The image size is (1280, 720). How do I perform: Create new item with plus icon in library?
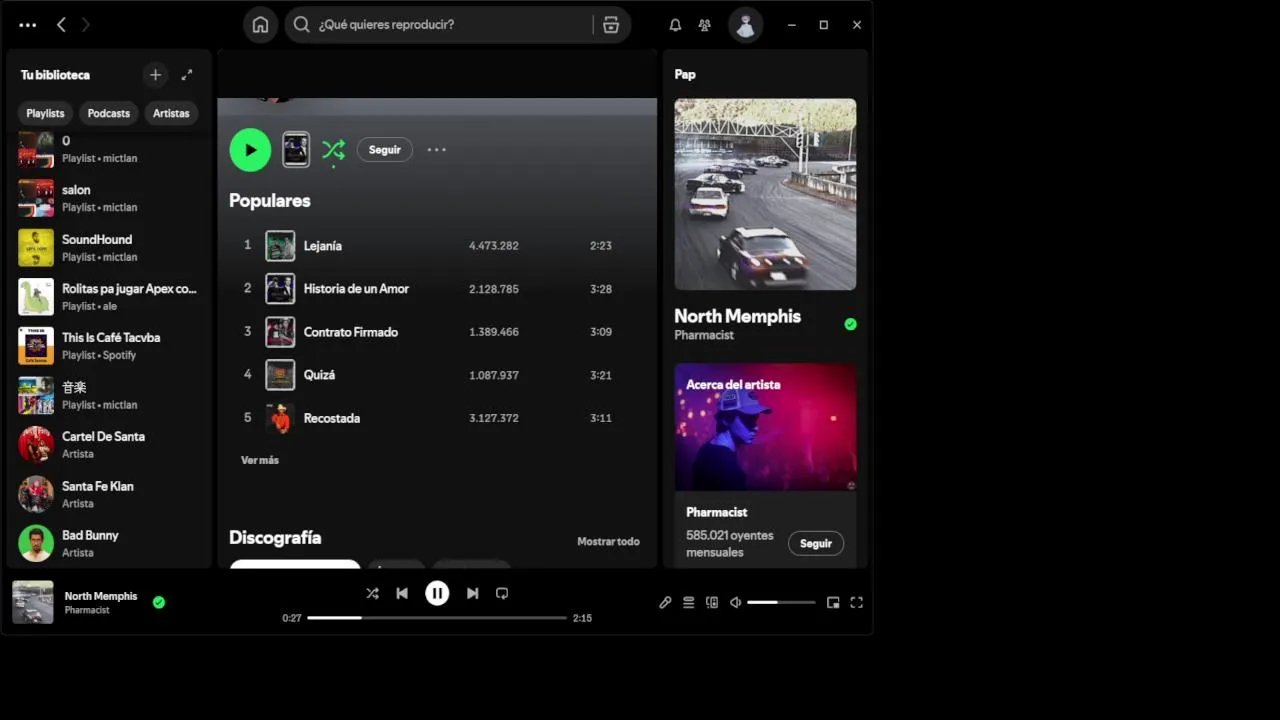click(155, 75)
